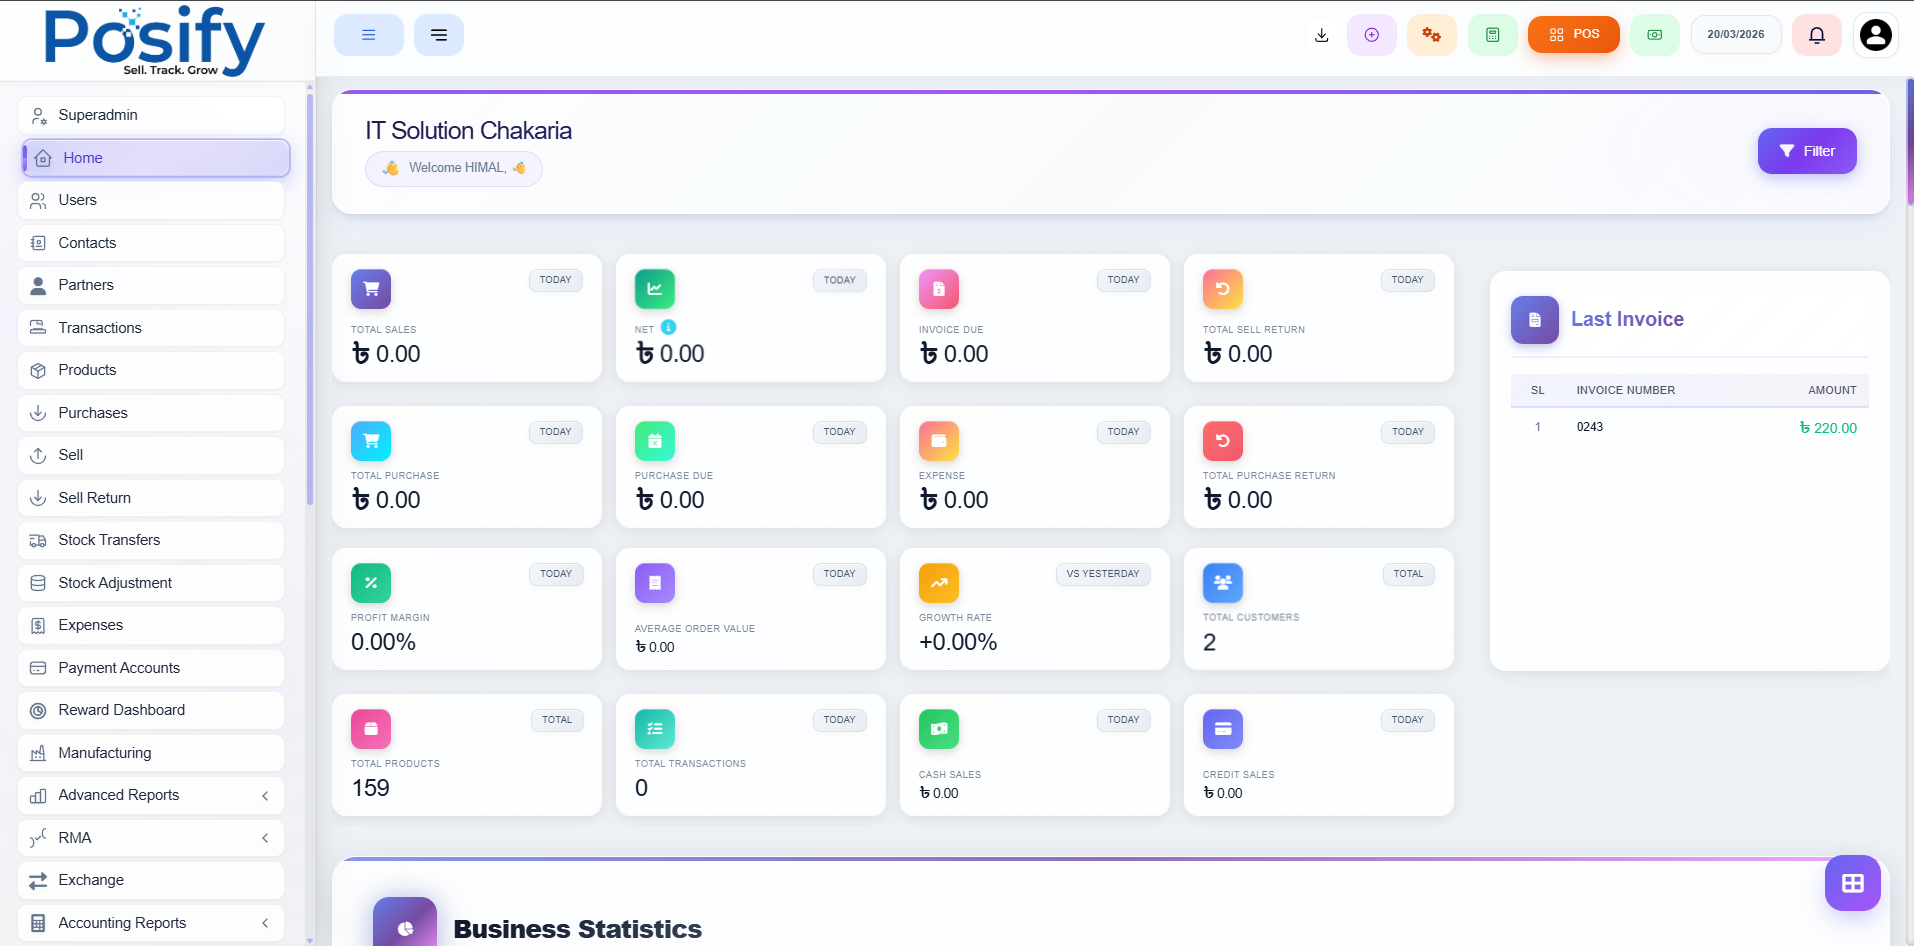Image resolution: width=1914 pixels, height=946 pixels.
Task: Click the purple grid widget icon bottom-right
Action: coord(1852,882)
